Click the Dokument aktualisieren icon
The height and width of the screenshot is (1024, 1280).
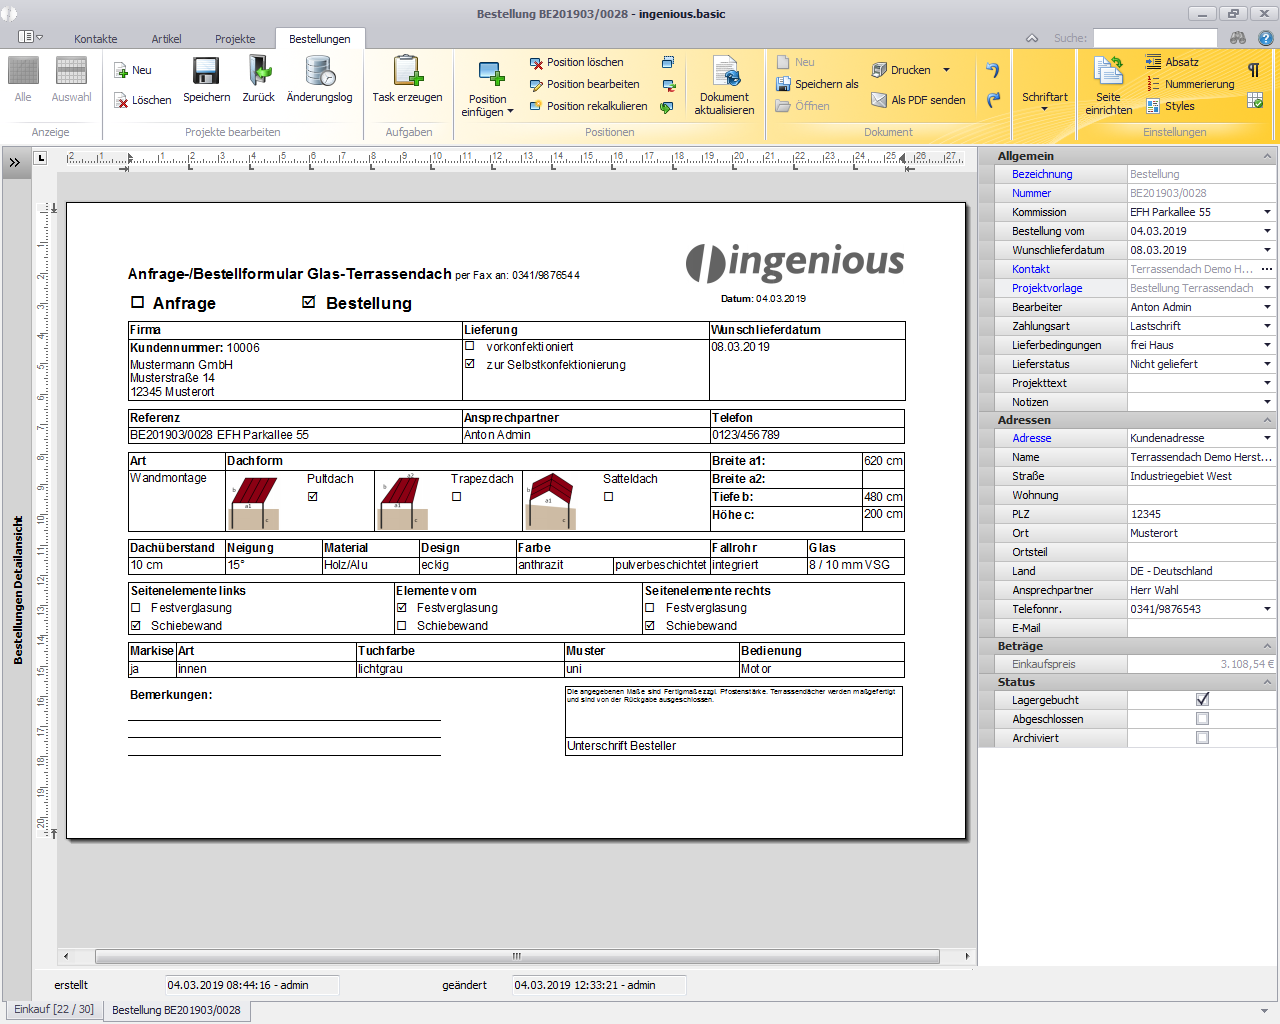[x=725, y=72]
